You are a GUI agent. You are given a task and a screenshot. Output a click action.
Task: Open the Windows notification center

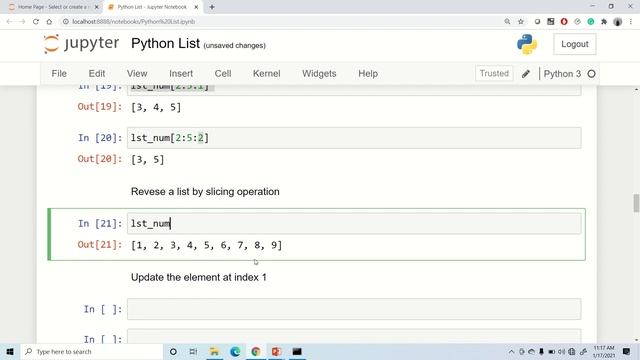point(626,351)
